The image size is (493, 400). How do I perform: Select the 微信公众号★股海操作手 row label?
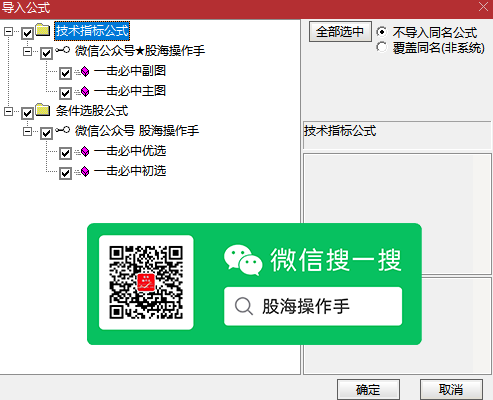(140, 51)
